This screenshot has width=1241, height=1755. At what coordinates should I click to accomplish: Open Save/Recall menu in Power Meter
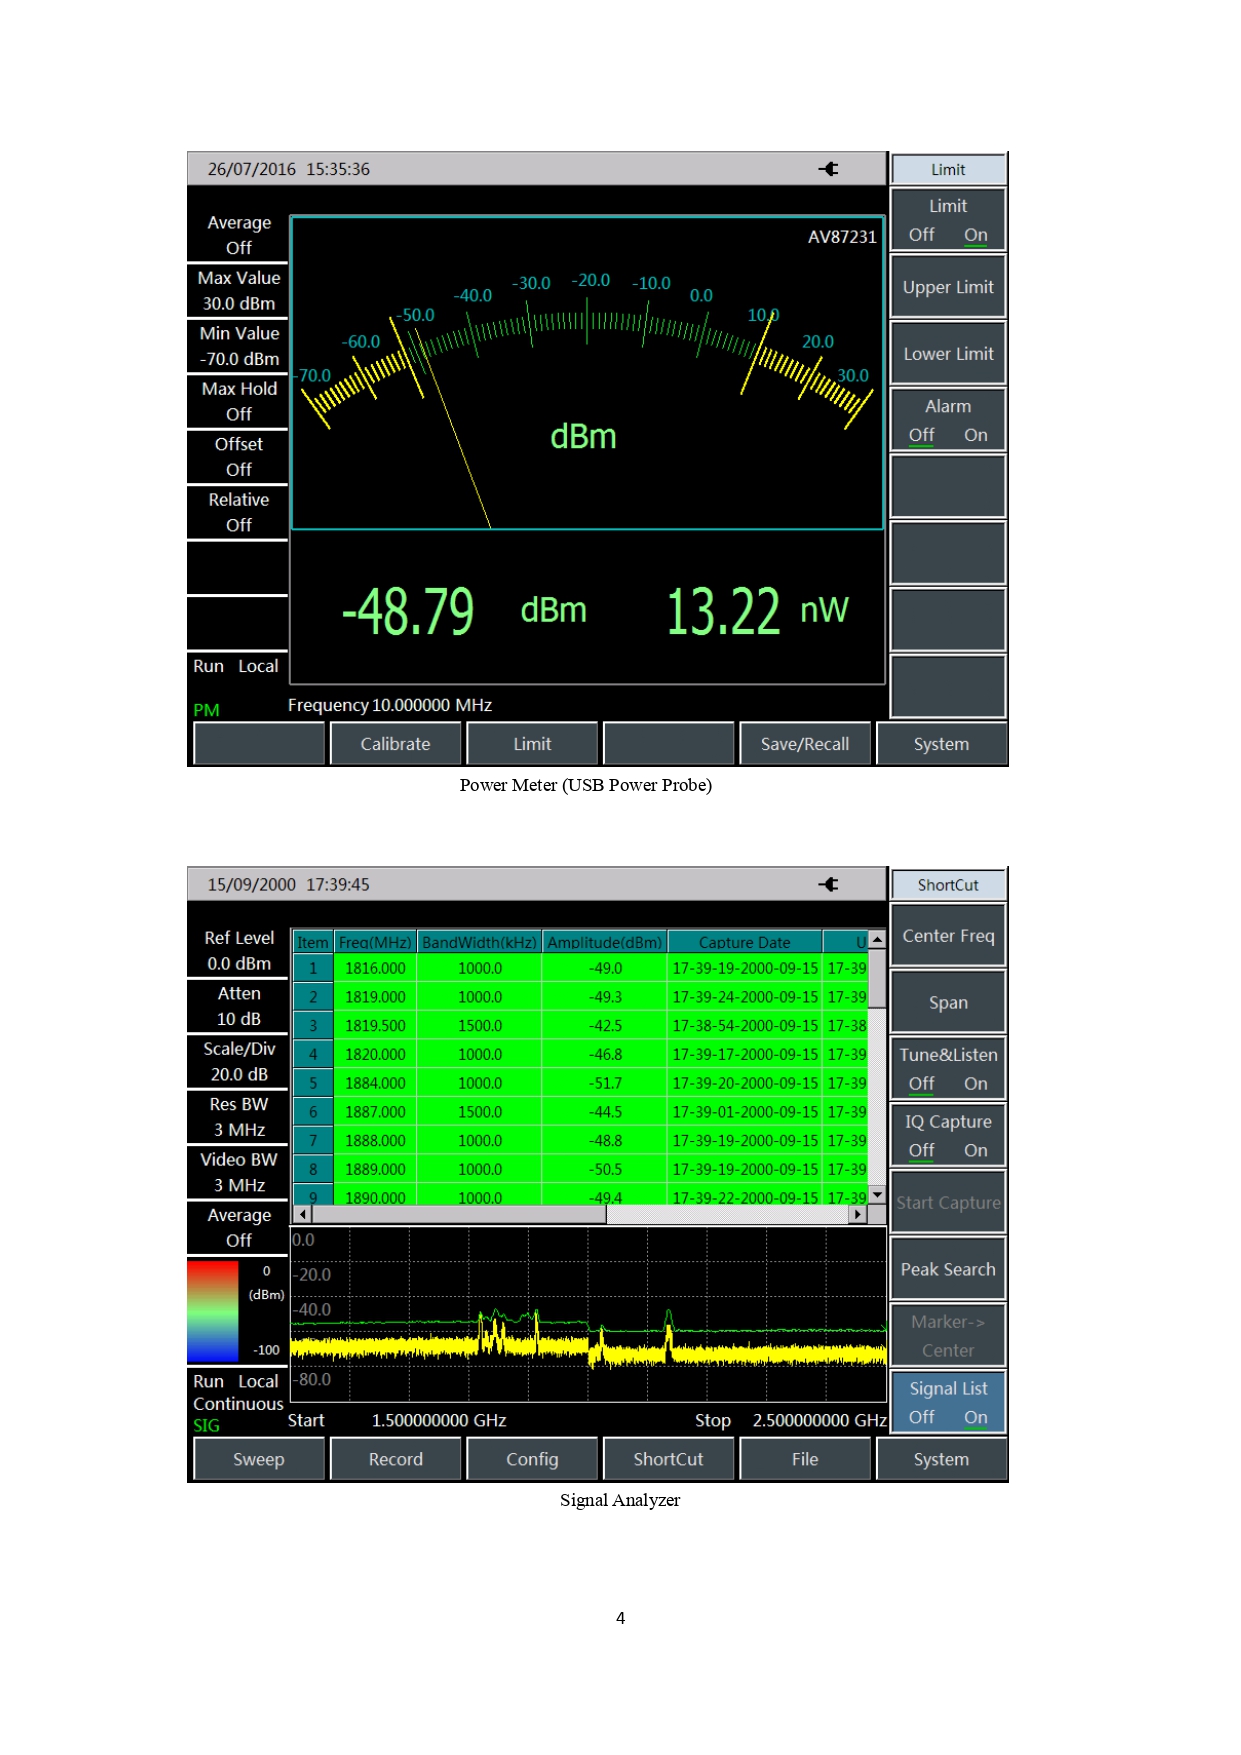[x=805, y=744]
